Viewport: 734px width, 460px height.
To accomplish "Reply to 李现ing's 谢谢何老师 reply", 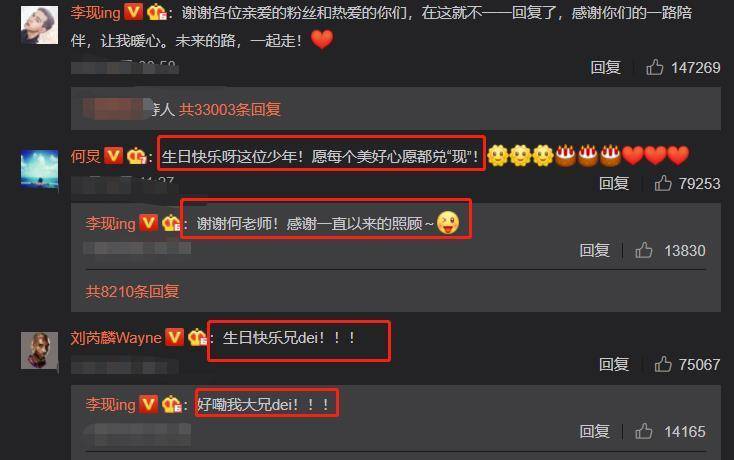I will (595, 250).
